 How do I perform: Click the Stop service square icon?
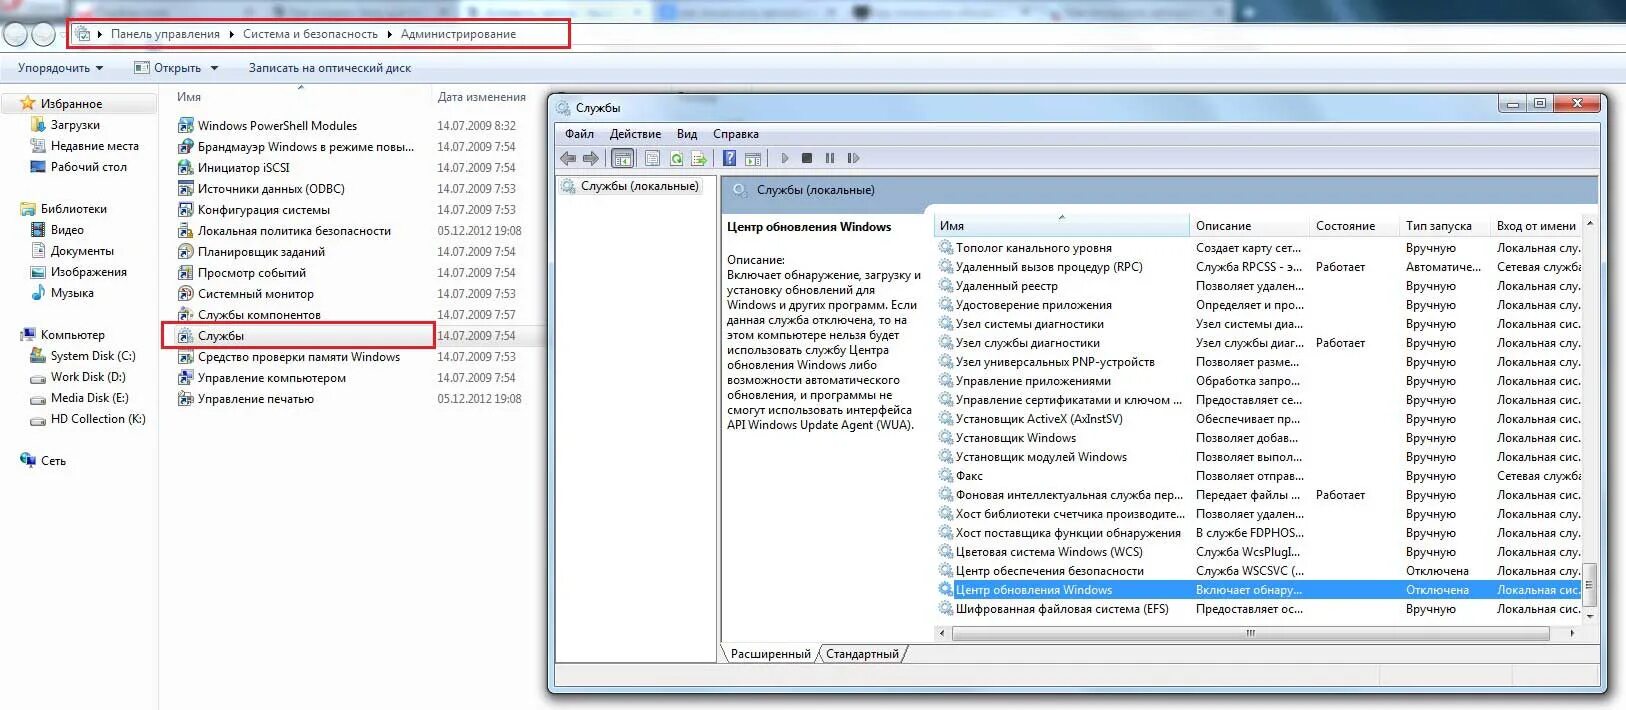[807, 158]
